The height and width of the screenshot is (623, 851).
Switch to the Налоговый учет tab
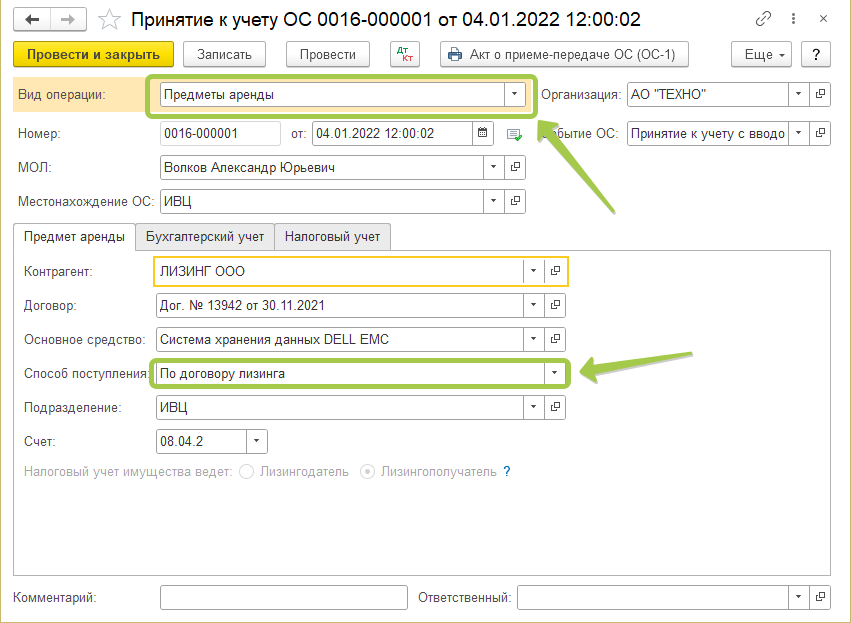[332, 237]
